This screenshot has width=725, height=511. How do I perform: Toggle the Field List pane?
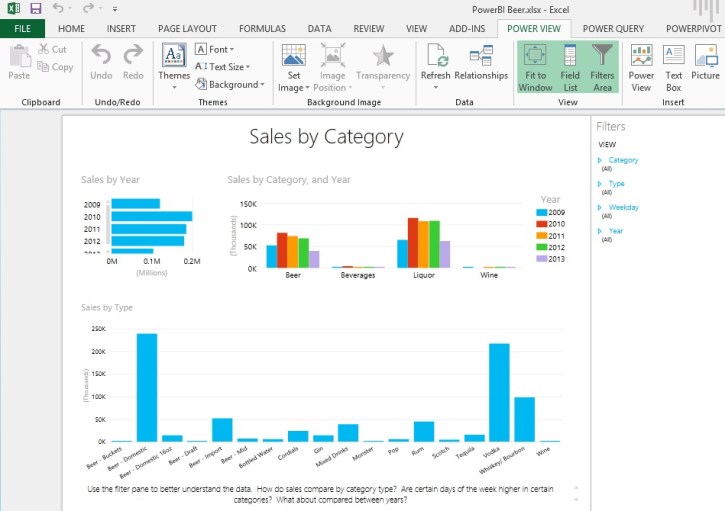click(x=569, y=67)
